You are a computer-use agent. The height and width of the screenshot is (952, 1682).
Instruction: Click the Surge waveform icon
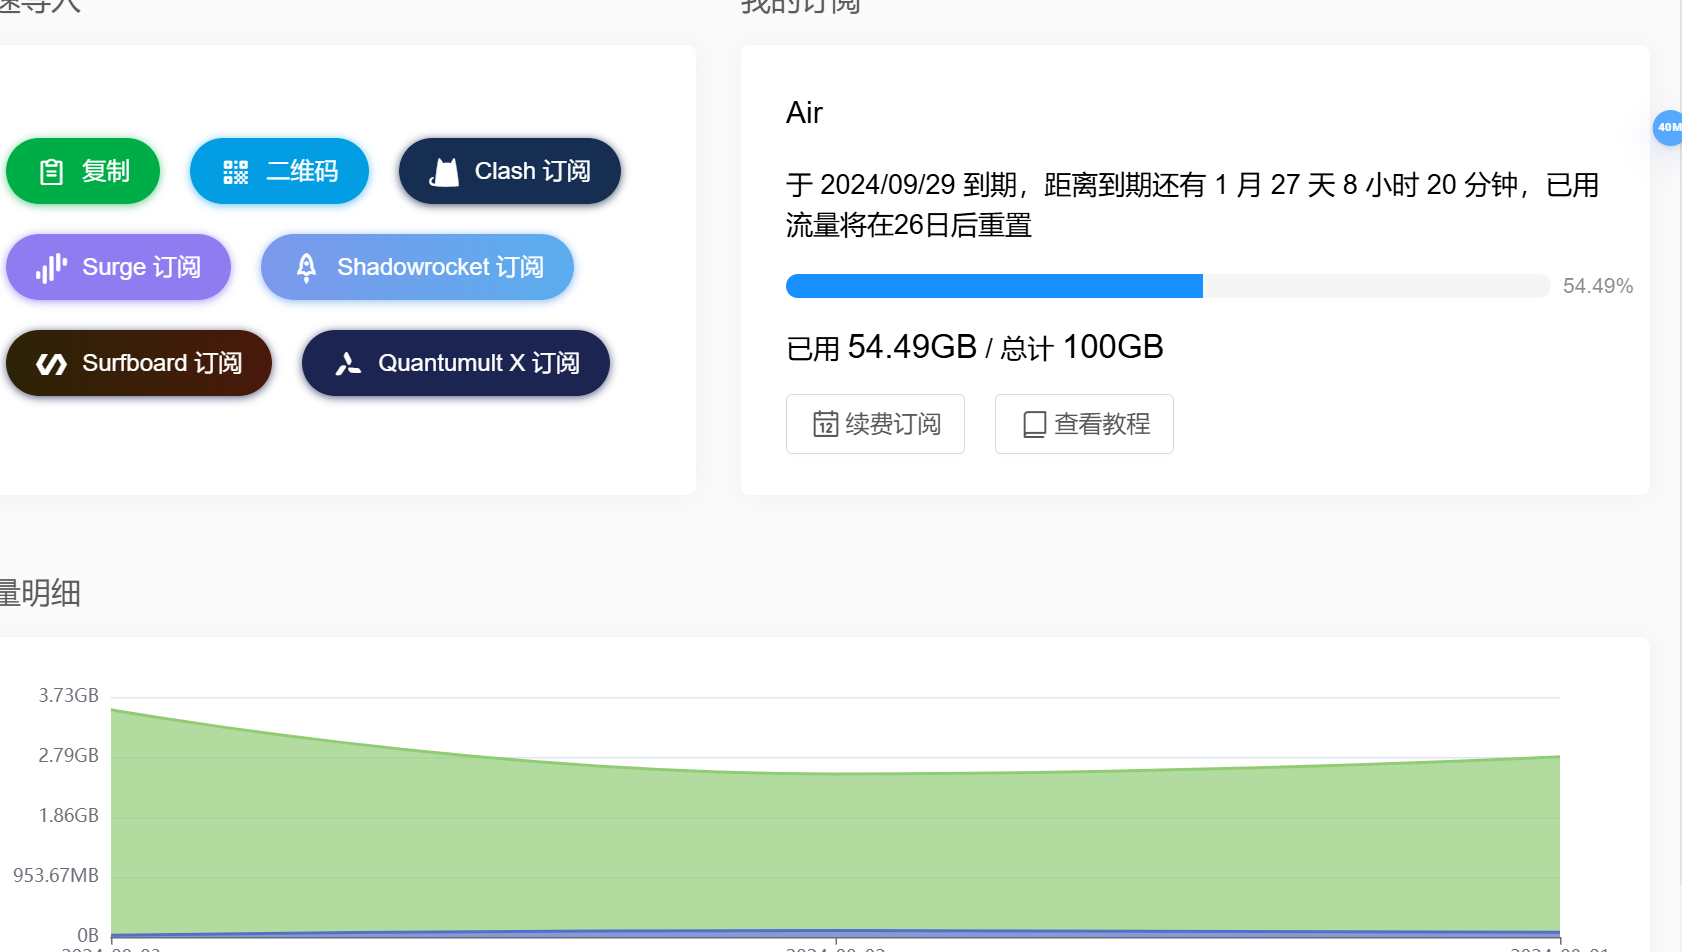51,267
